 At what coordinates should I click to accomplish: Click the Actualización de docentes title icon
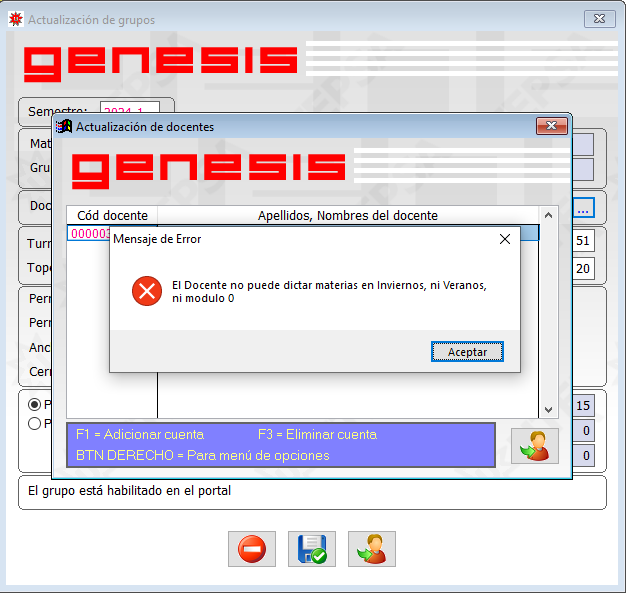tap(63, 126)
